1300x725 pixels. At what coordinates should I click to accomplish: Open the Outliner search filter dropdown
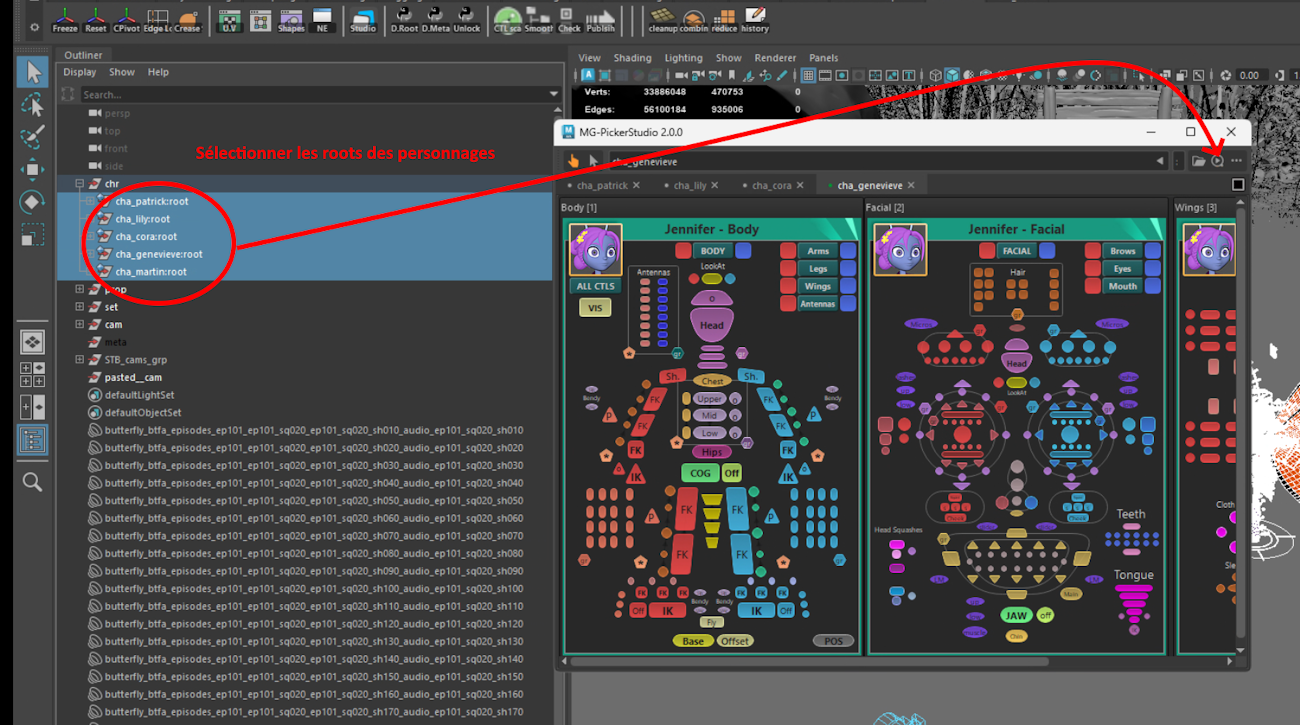tap(554, 95)
